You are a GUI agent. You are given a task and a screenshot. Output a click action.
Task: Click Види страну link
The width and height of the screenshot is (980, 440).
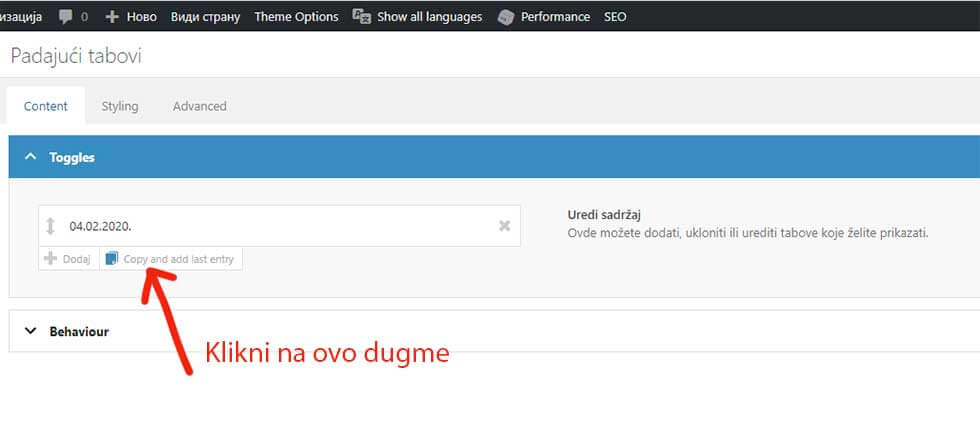click(206, 17)
